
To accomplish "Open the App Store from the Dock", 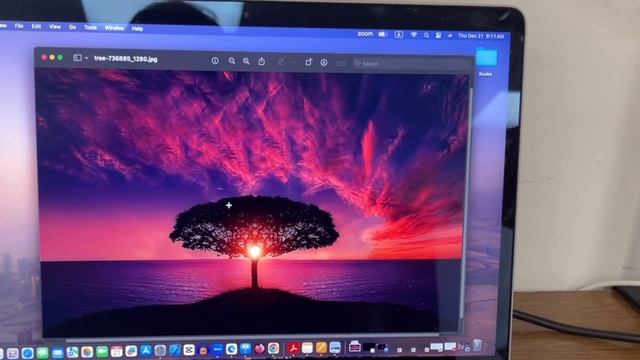I will pos(146,351).
